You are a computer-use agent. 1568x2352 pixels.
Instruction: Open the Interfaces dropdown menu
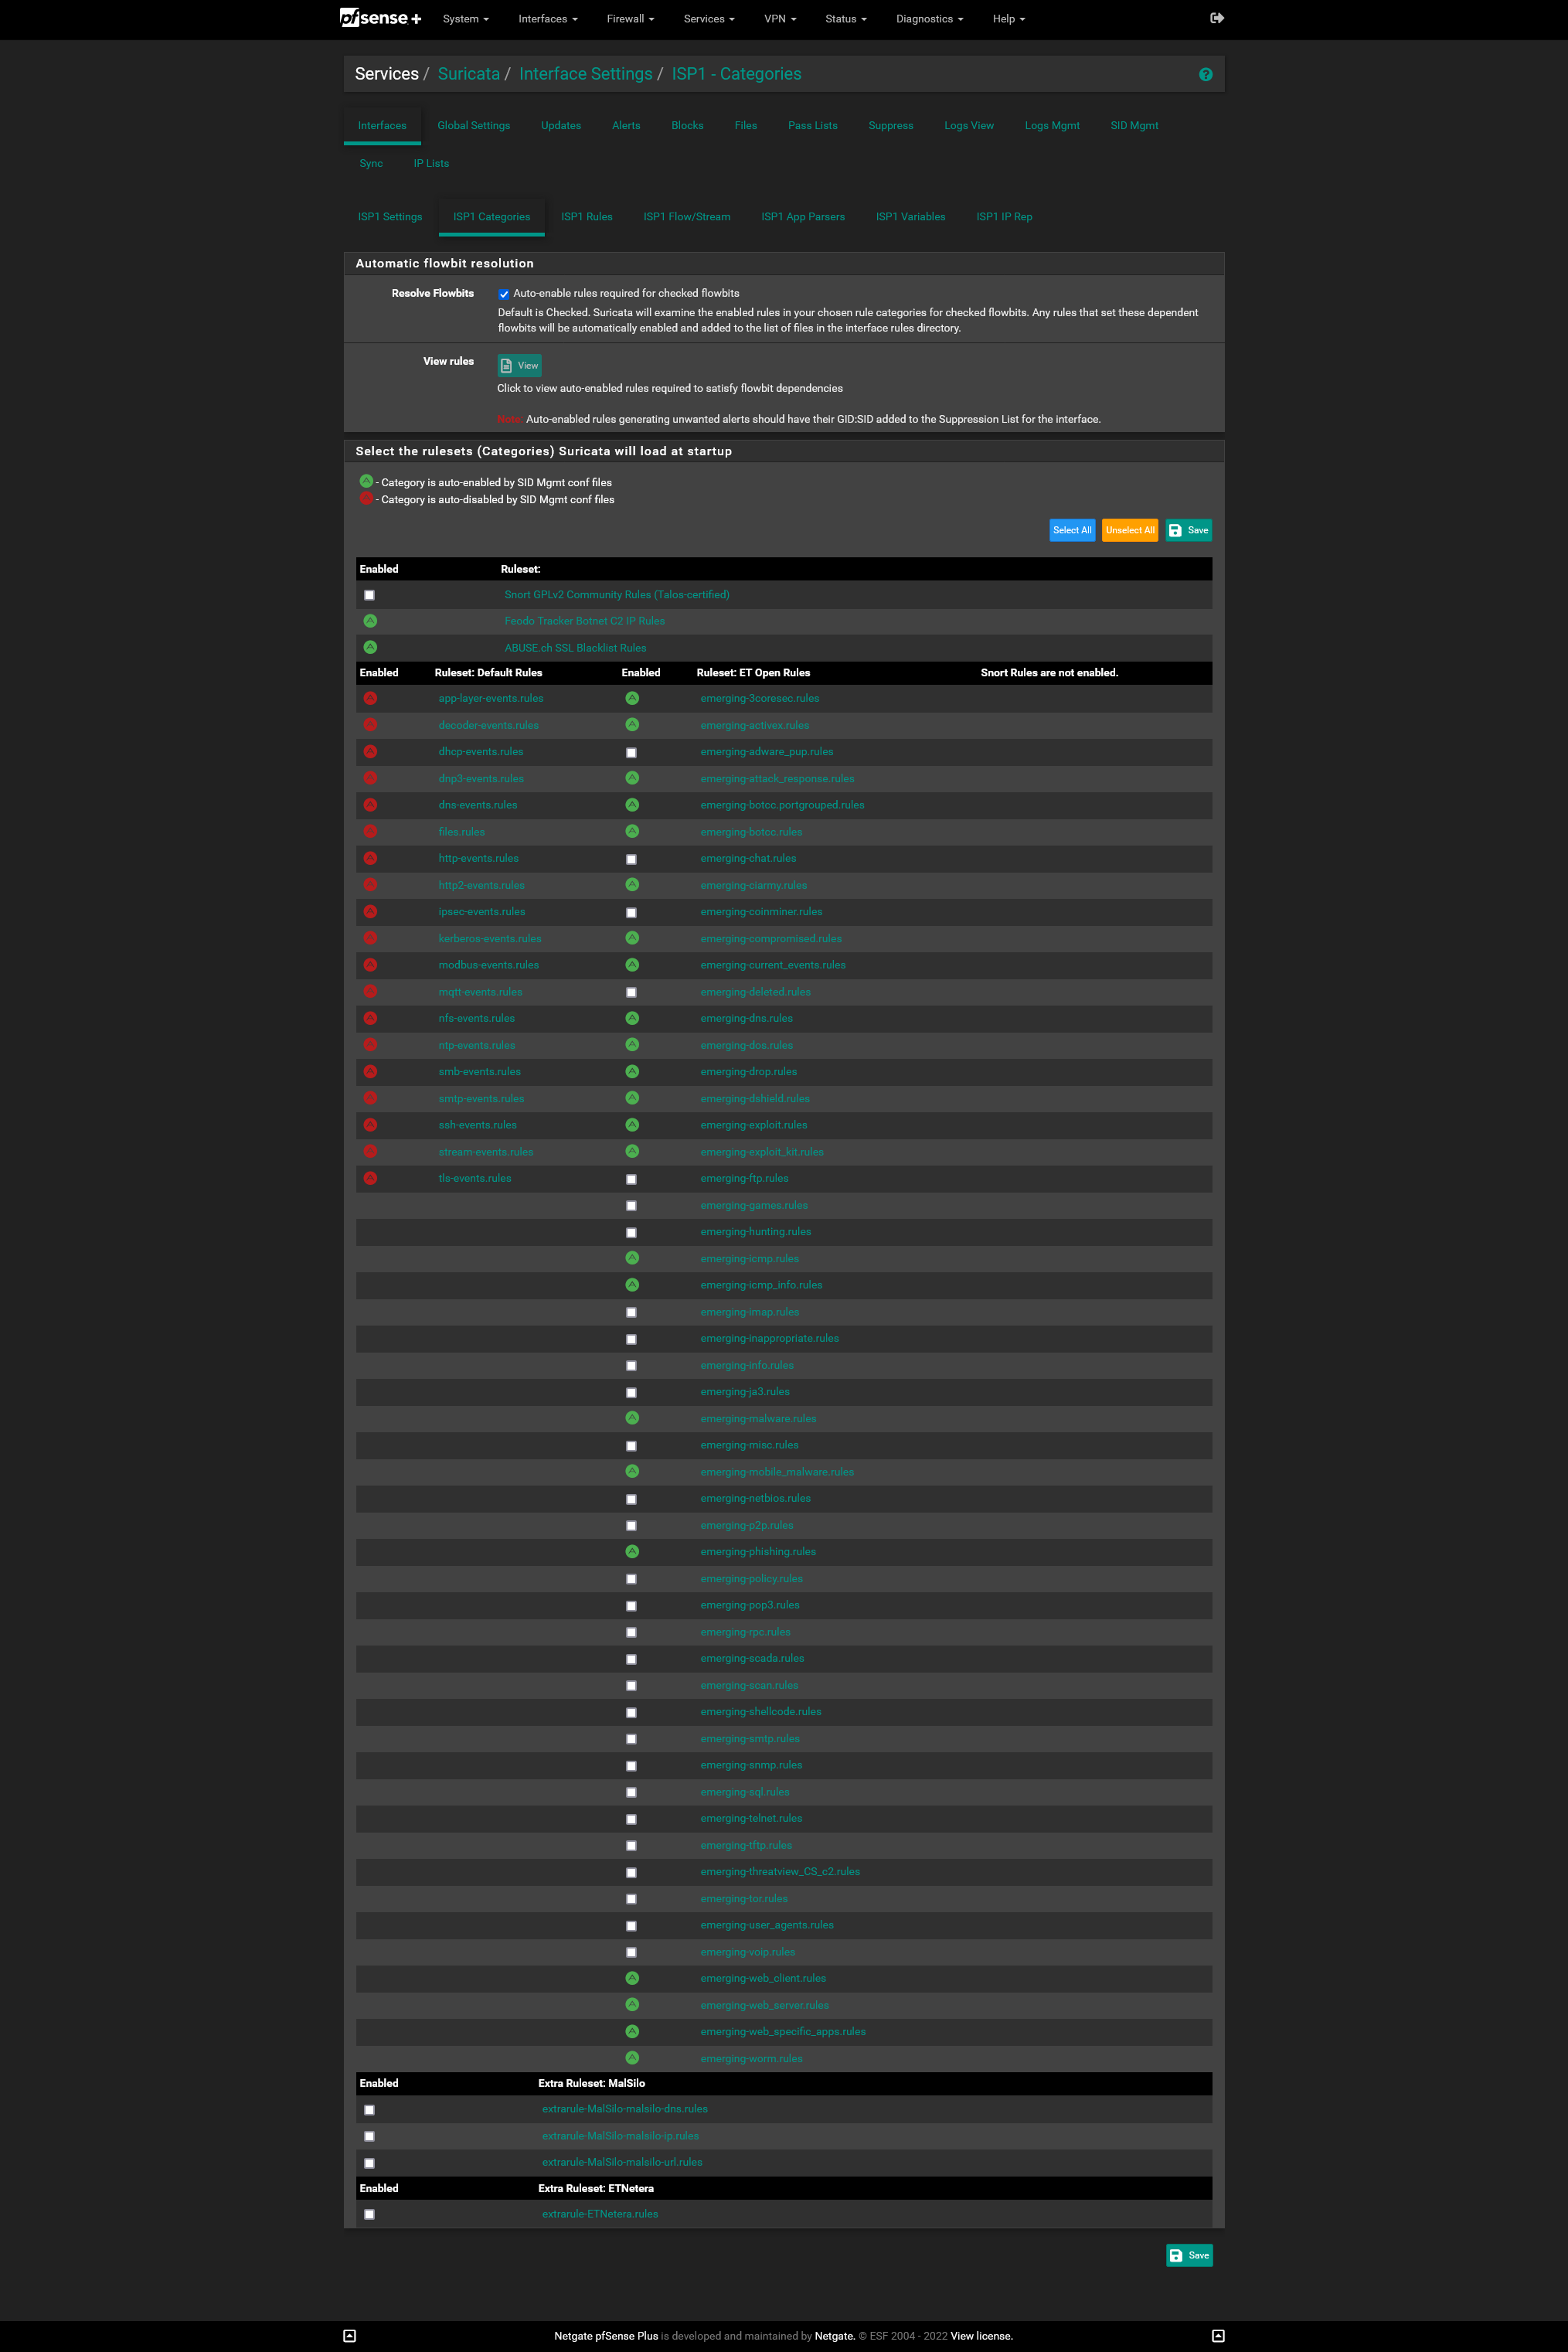pyautogui.click(x=548, y=19)
